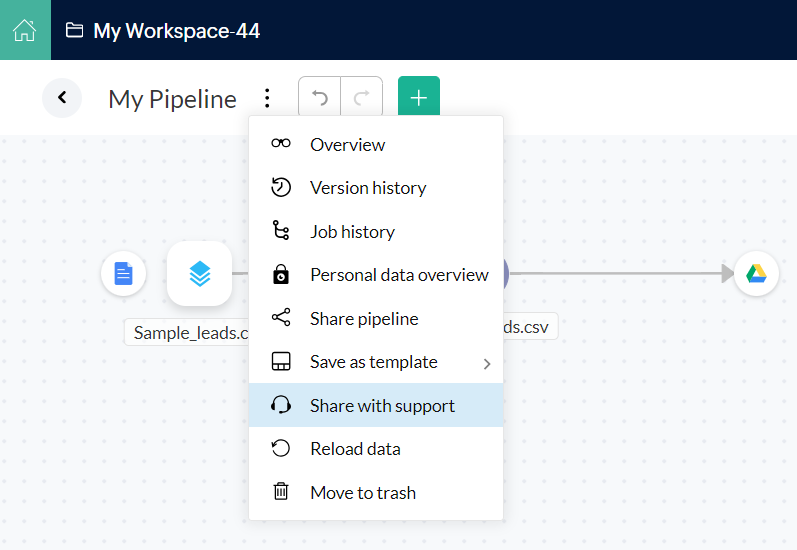
Task: Select the Google Drive destination node
Action: coord(756,274)
